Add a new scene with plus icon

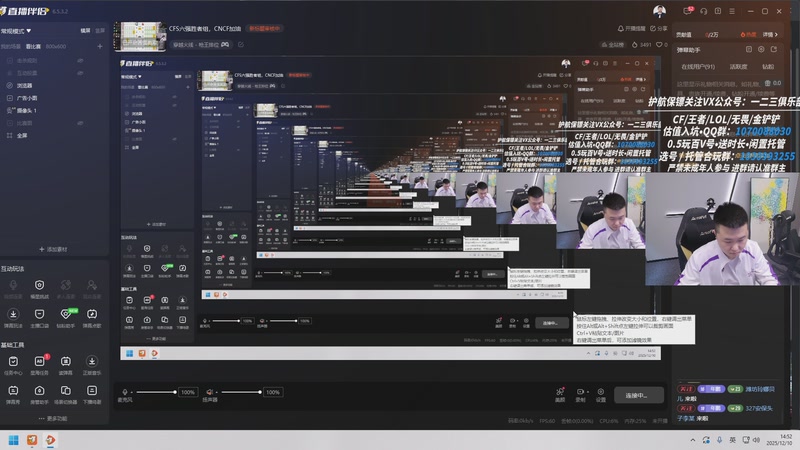pyautogui.click(x=100, y=46)
